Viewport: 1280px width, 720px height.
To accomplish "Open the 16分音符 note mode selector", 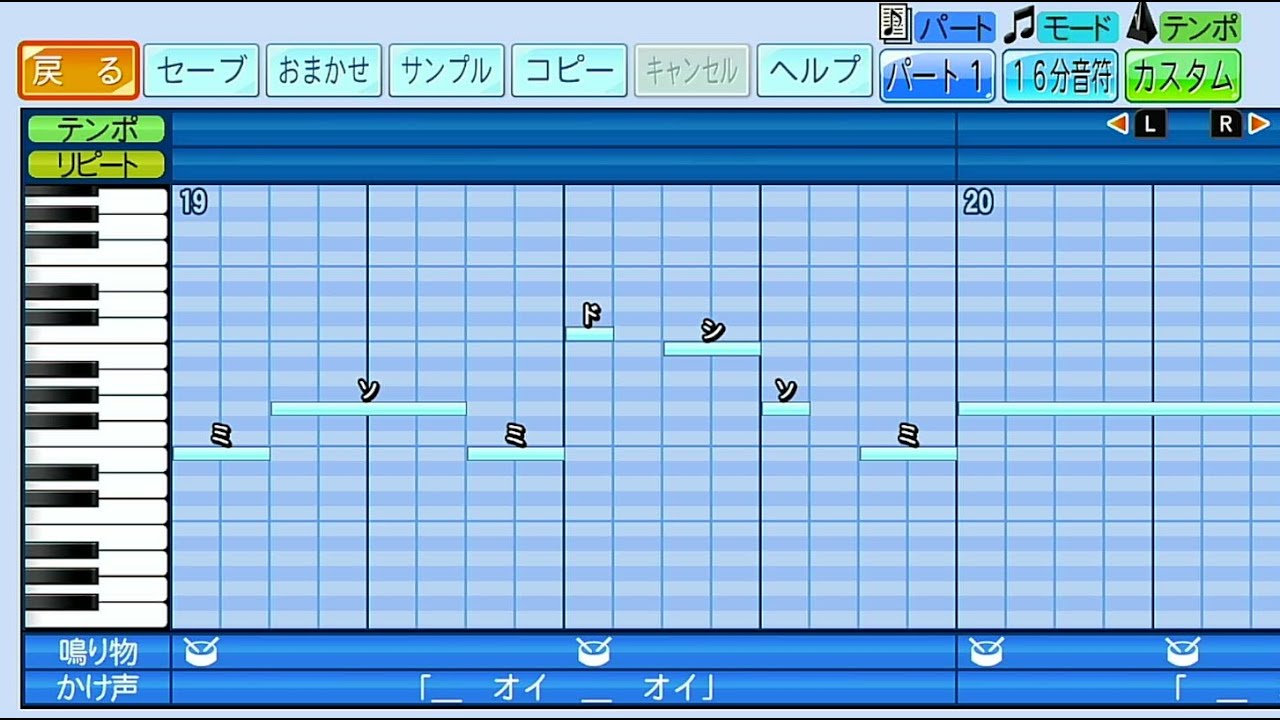I will [x=1060, y=76].
